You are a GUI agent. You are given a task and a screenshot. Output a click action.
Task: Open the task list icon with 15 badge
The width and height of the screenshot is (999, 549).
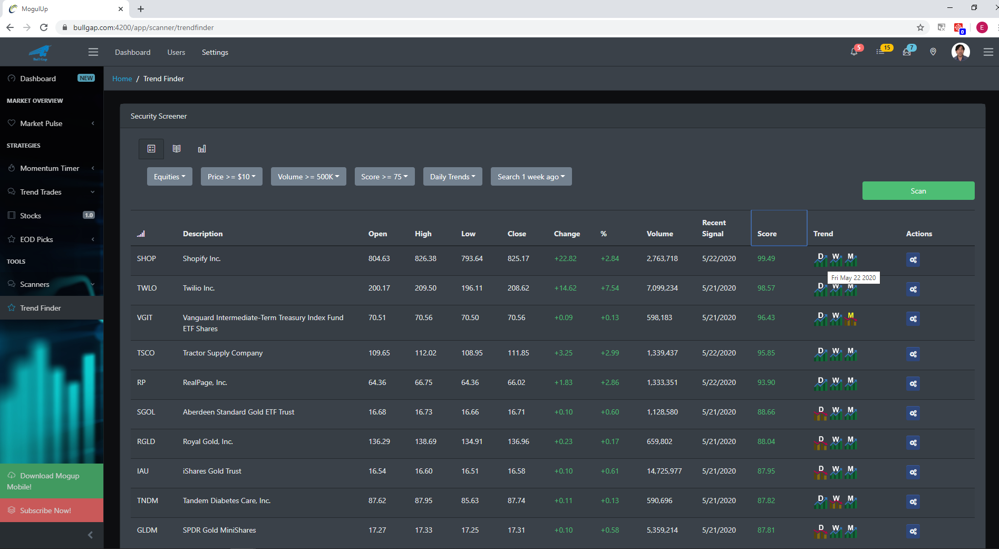[880, 52]
